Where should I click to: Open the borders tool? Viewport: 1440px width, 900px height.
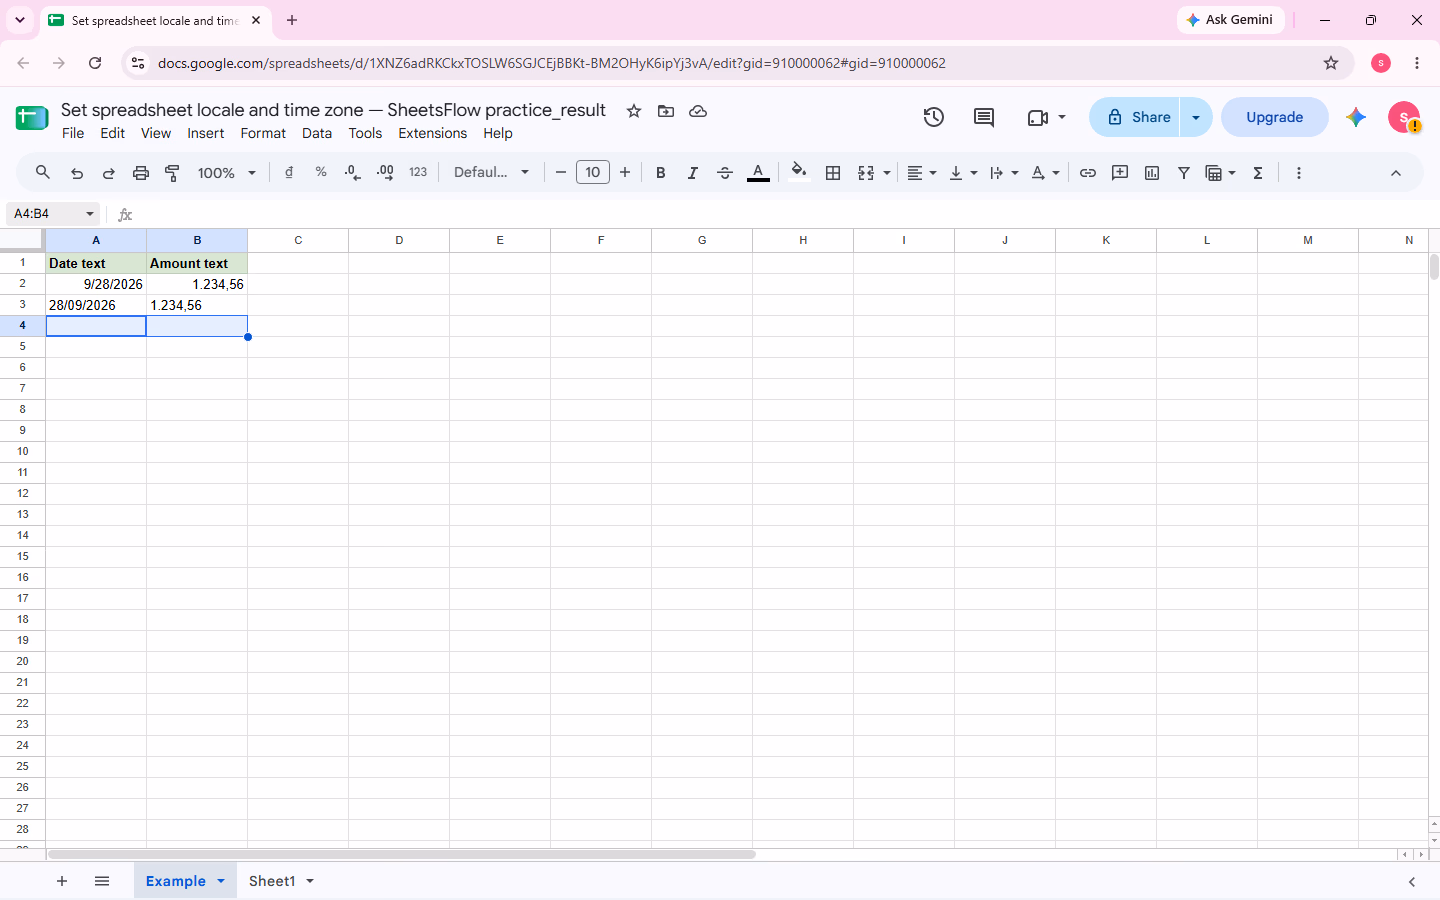point(832,173)
